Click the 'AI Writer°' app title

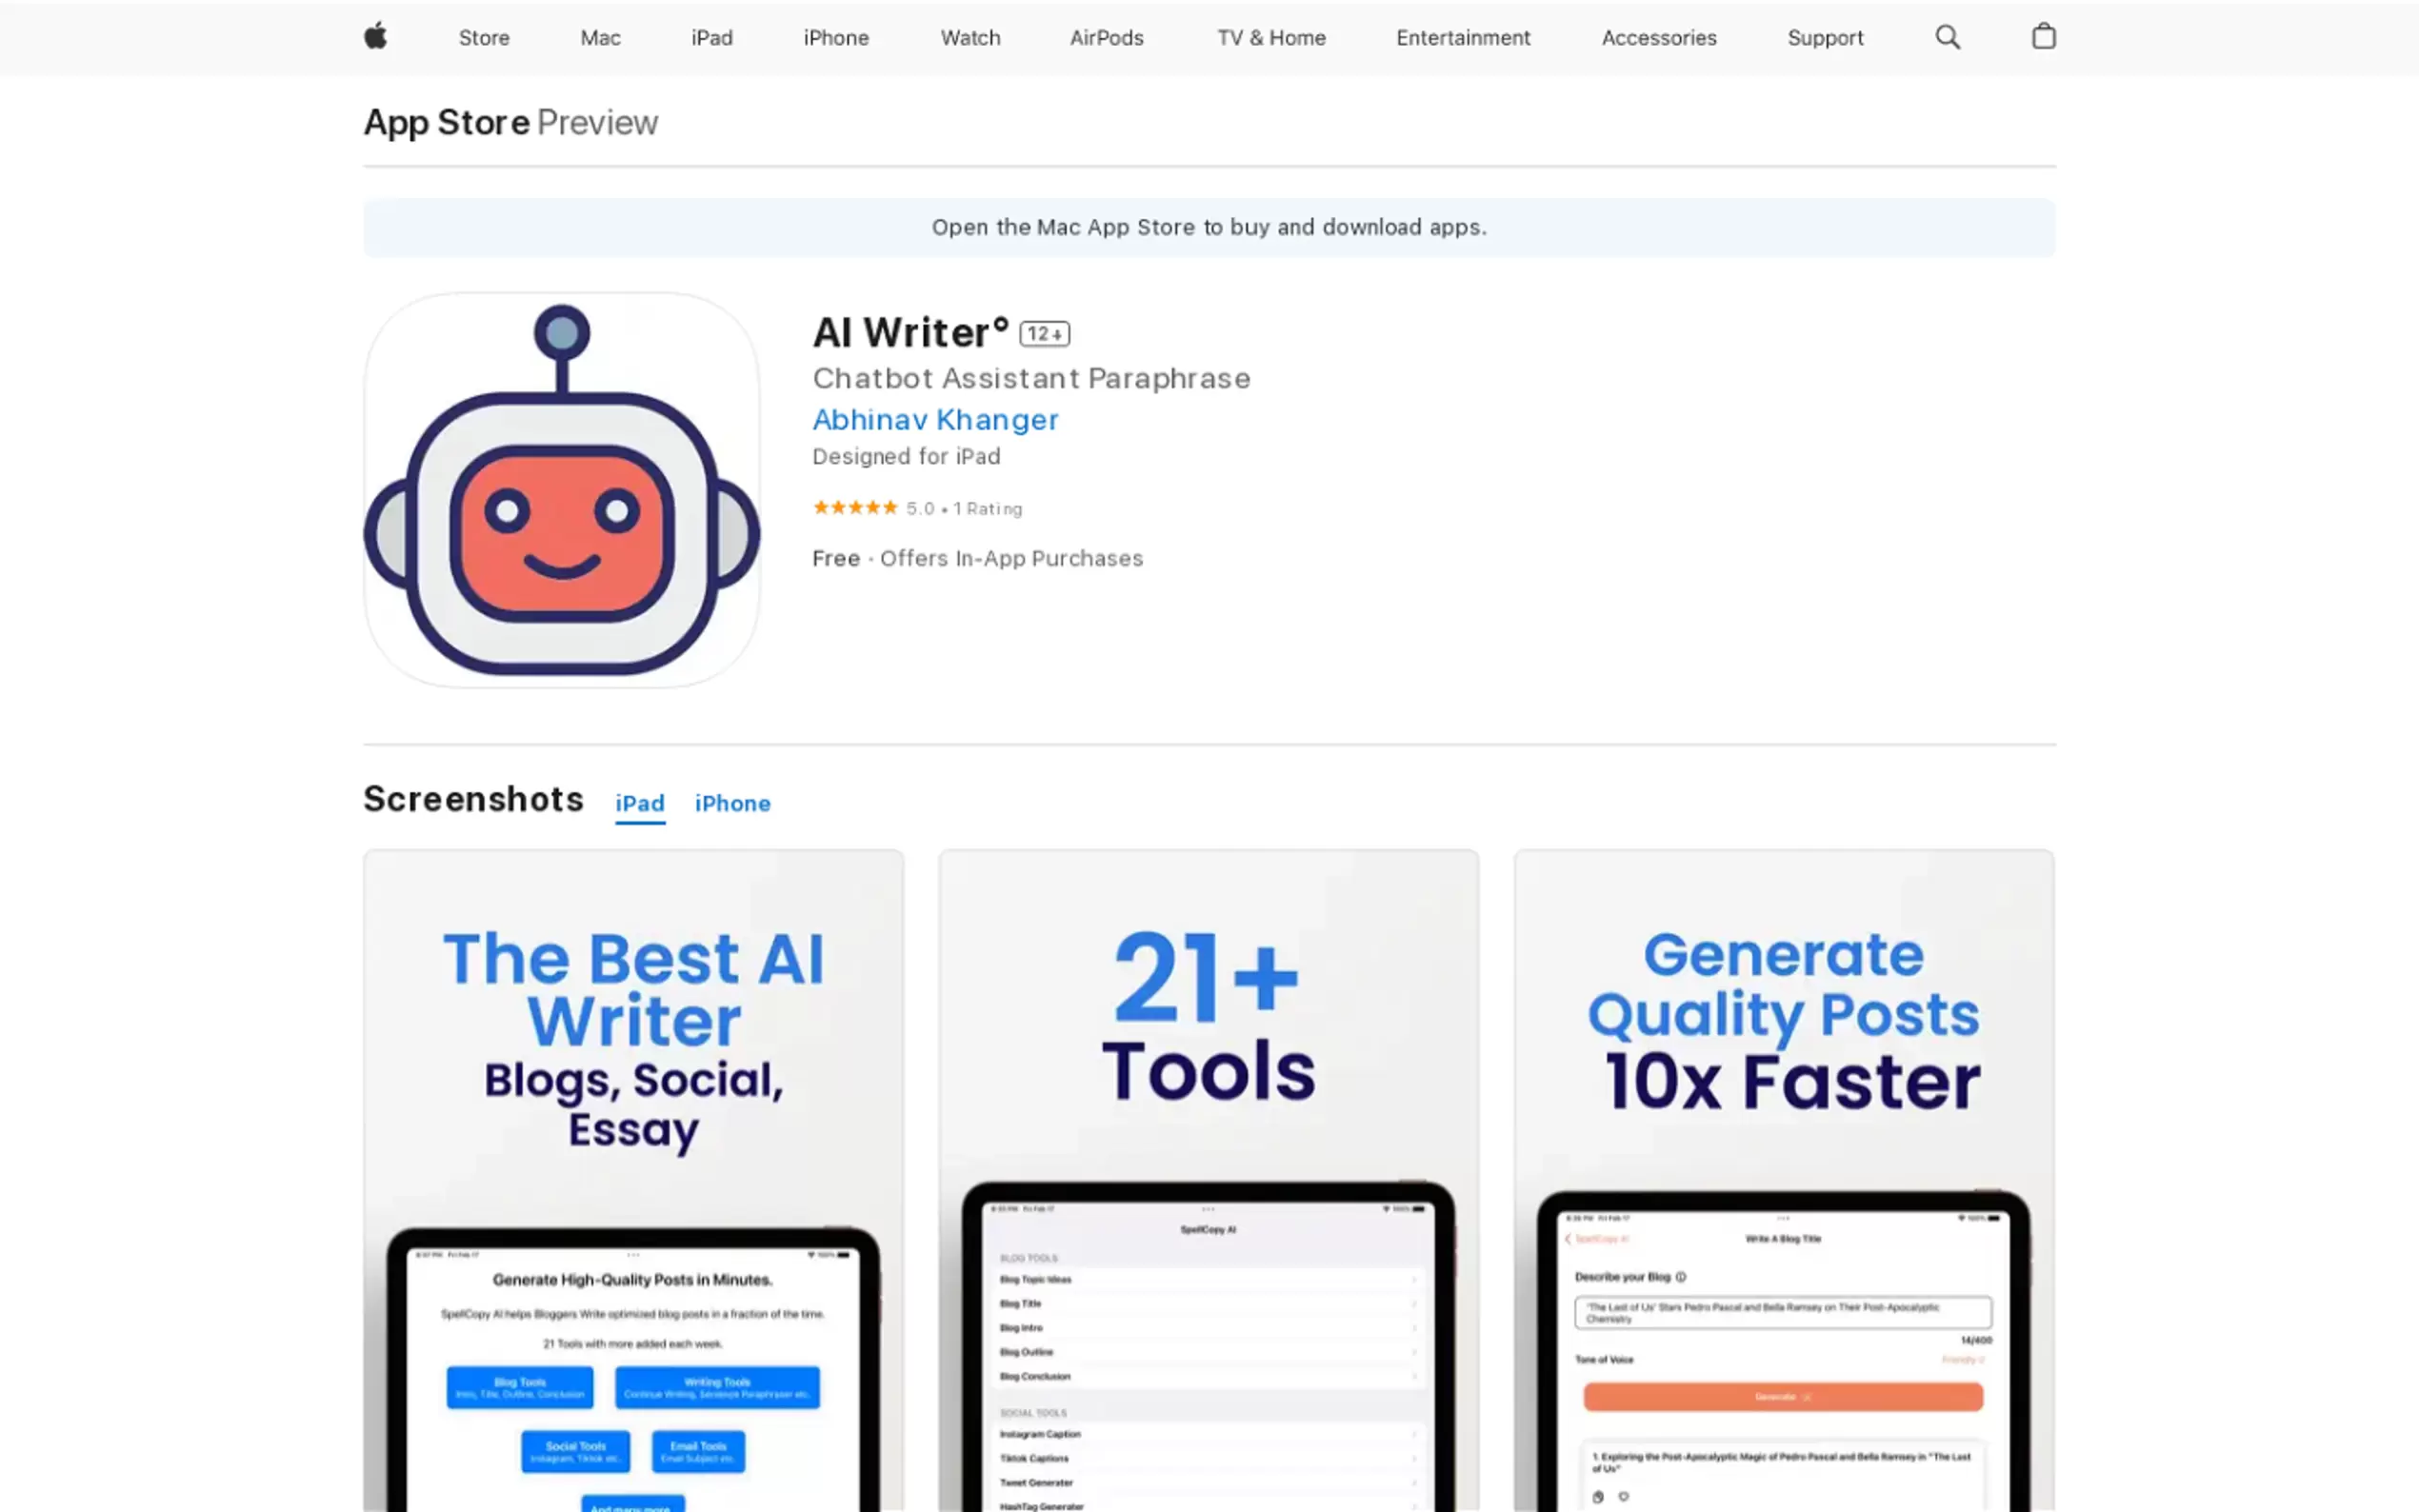[911, 333]
